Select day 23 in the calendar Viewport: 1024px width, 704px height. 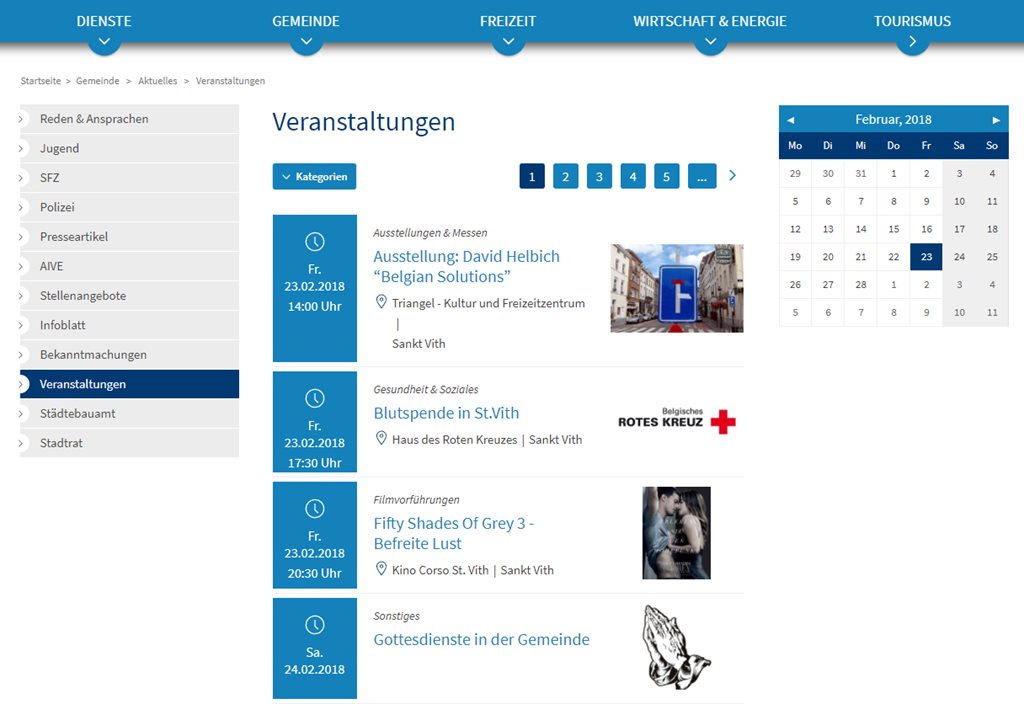point(926,257)
